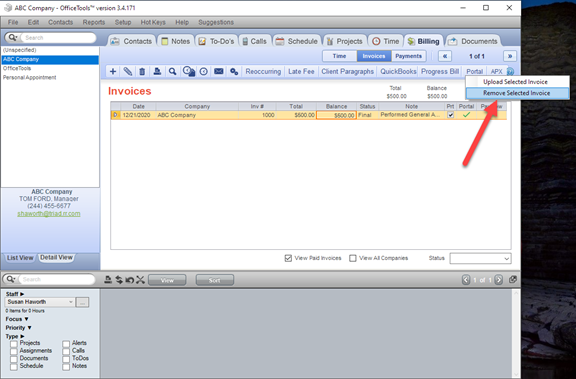Click the round help icon after APX

click(x=511, y=71)
